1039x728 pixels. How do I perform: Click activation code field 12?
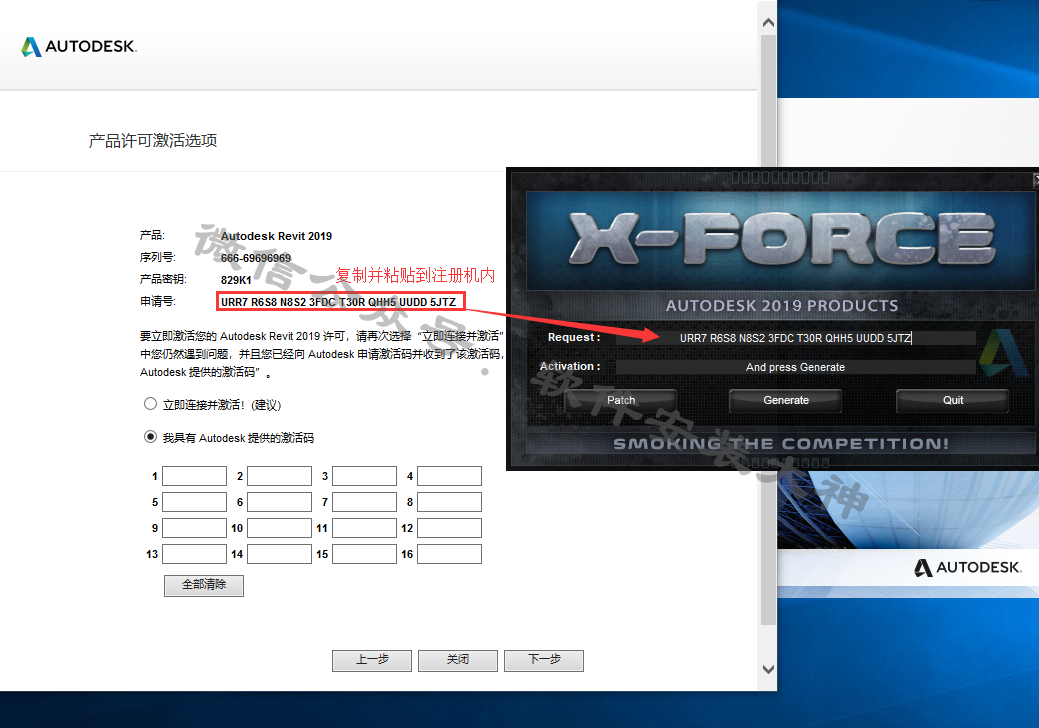point(449,528)
